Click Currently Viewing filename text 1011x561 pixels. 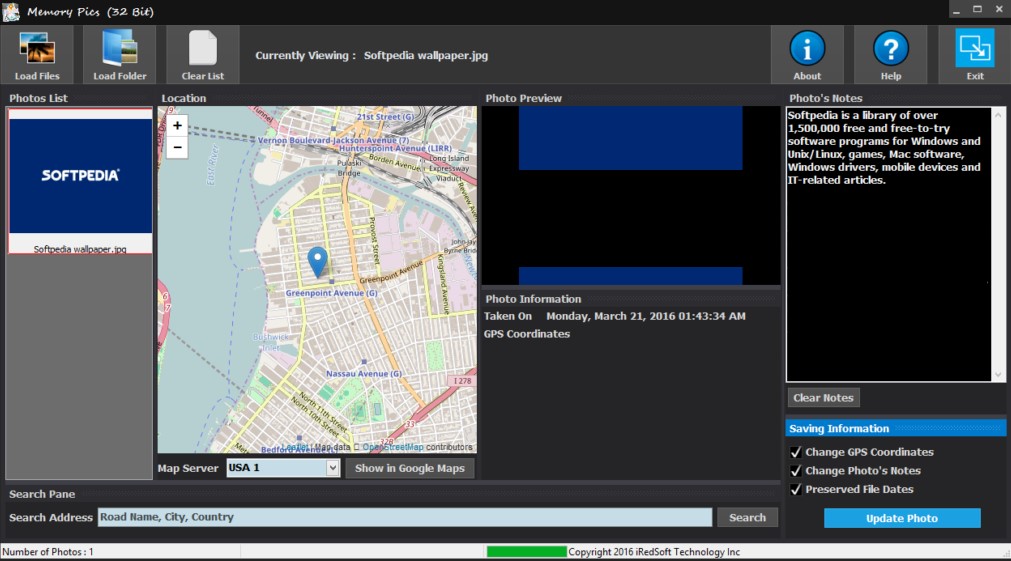[x=426, y=55]
